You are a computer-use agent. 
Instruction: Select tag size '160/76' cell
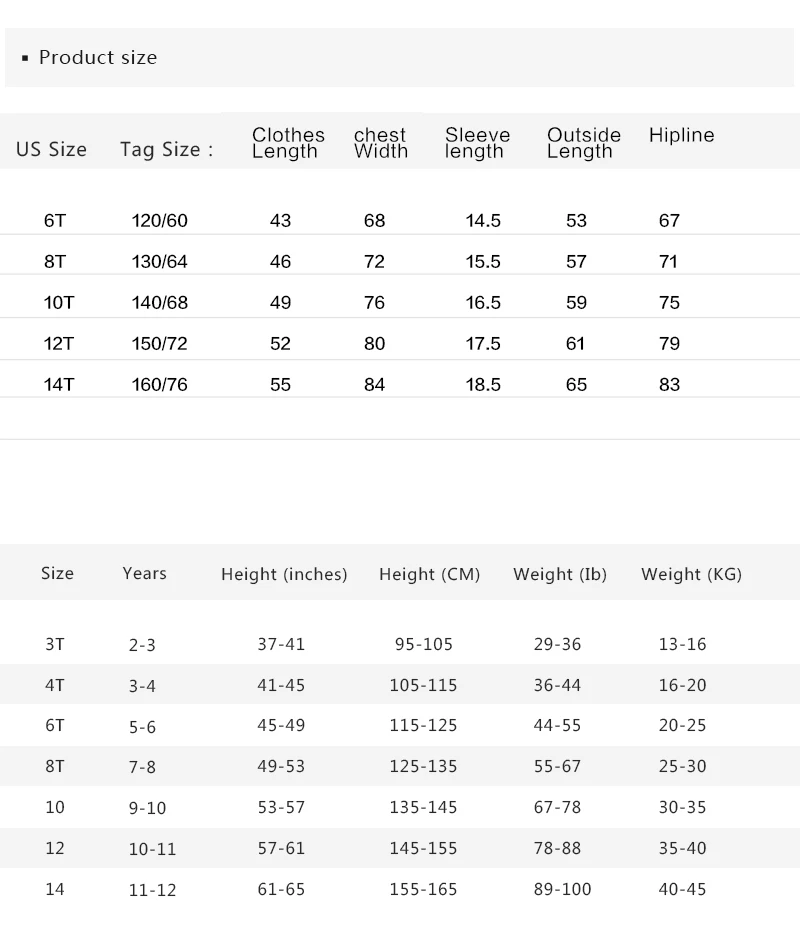[160, 384]
